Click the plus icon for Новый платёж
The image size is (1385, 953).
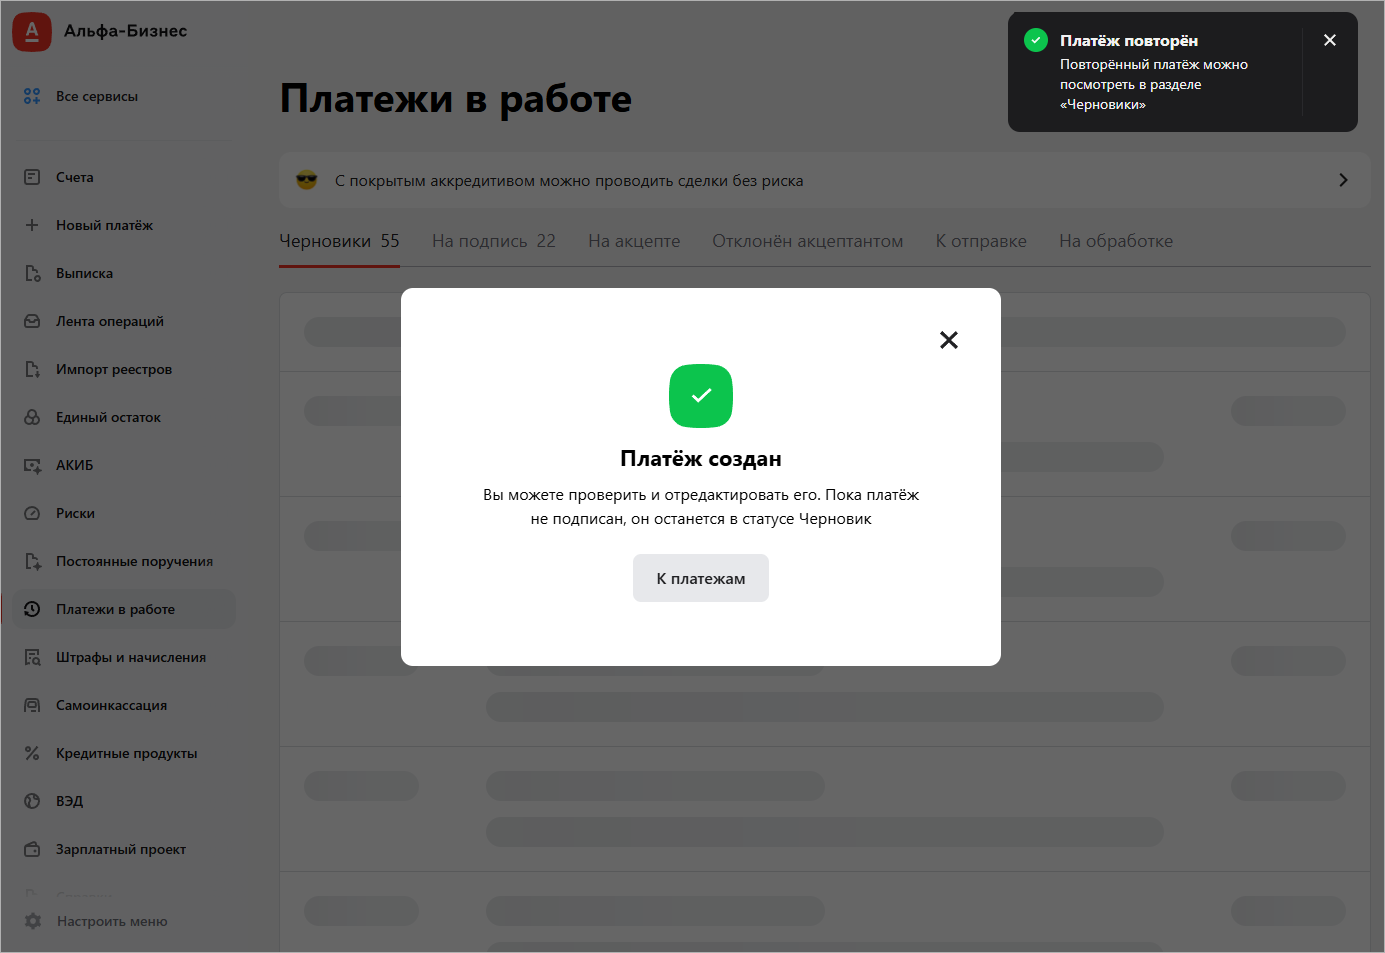(x=32, y=225)
